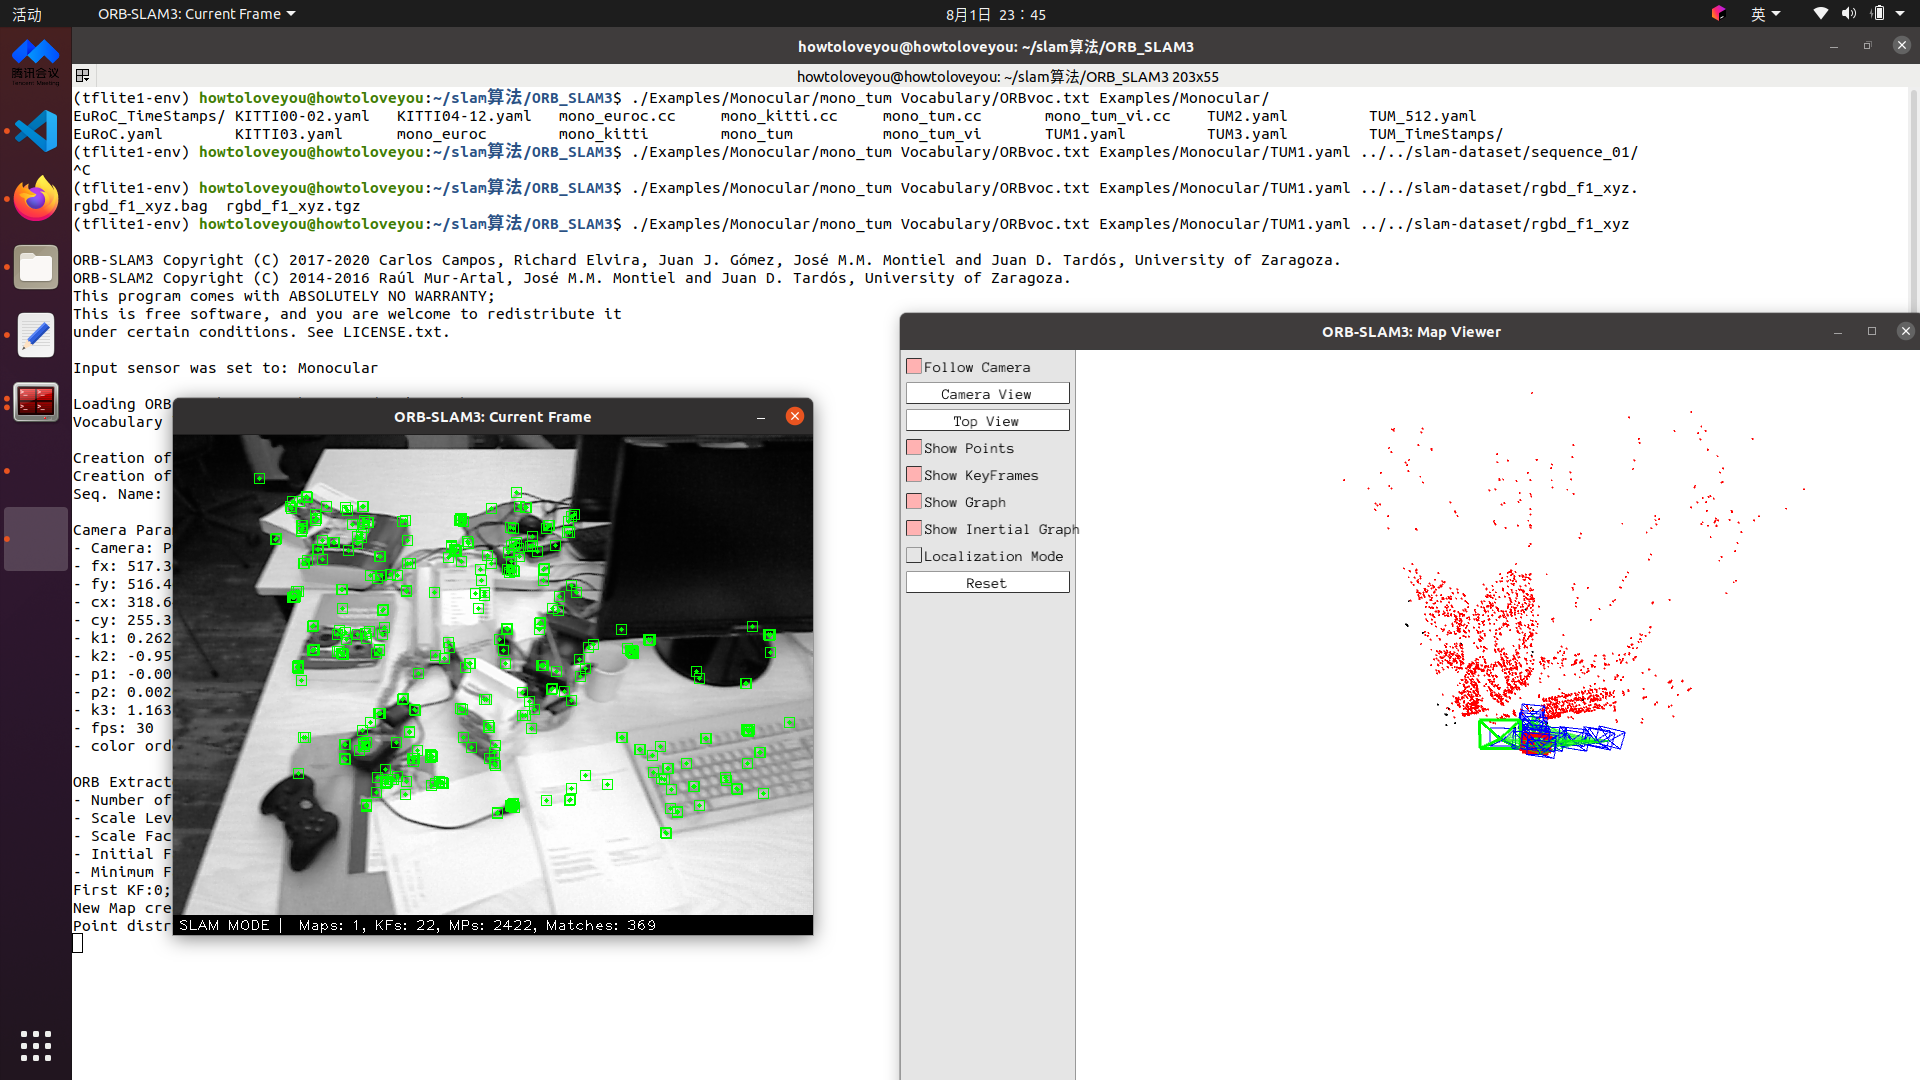The width and height of the screenshot is (1920, 1080).
Task: Click the green camera keyframe in the map
Action: click(1498, 735)
